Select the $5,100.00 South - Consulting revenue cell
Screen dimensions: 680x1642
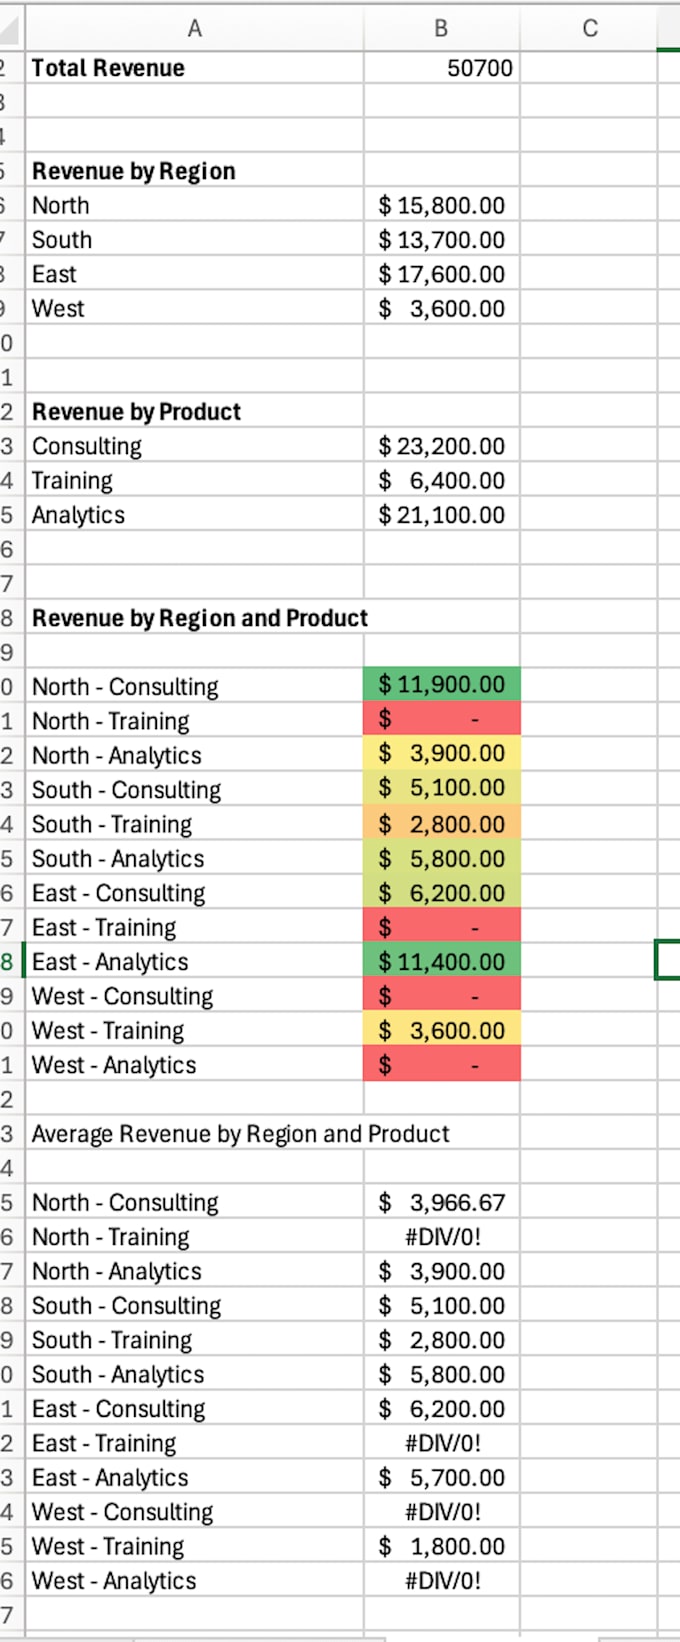click(441, 788)
